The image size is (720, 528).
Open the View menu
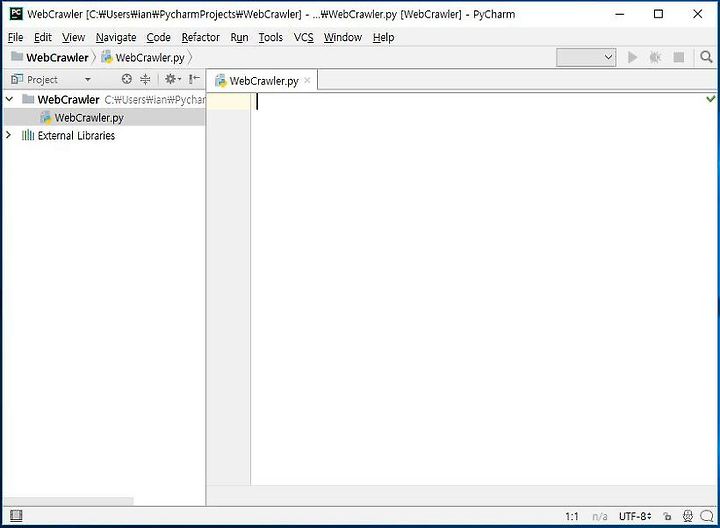click(x=73, y=37)
